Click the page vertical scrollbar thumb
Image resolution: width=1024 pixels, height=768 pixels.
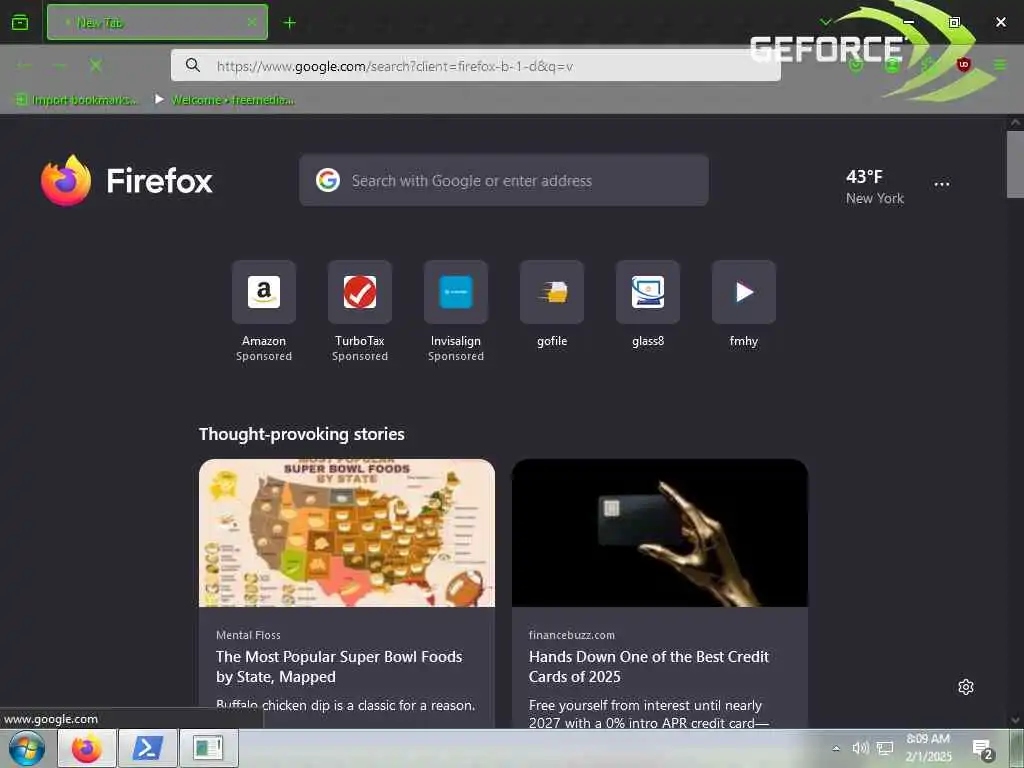click(x=1016, y=164)
